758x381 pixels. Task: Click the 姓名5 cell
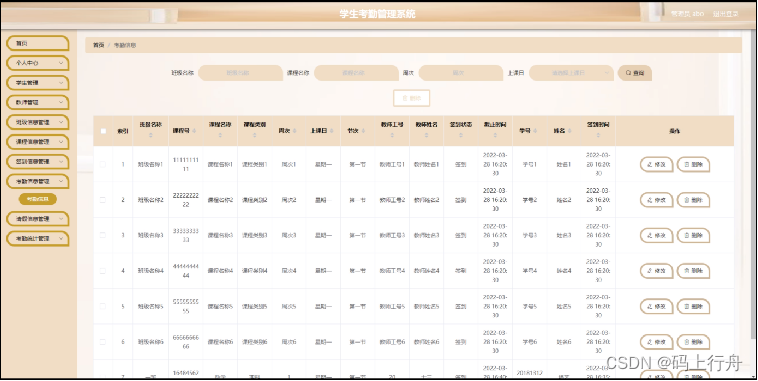[564, 307]
